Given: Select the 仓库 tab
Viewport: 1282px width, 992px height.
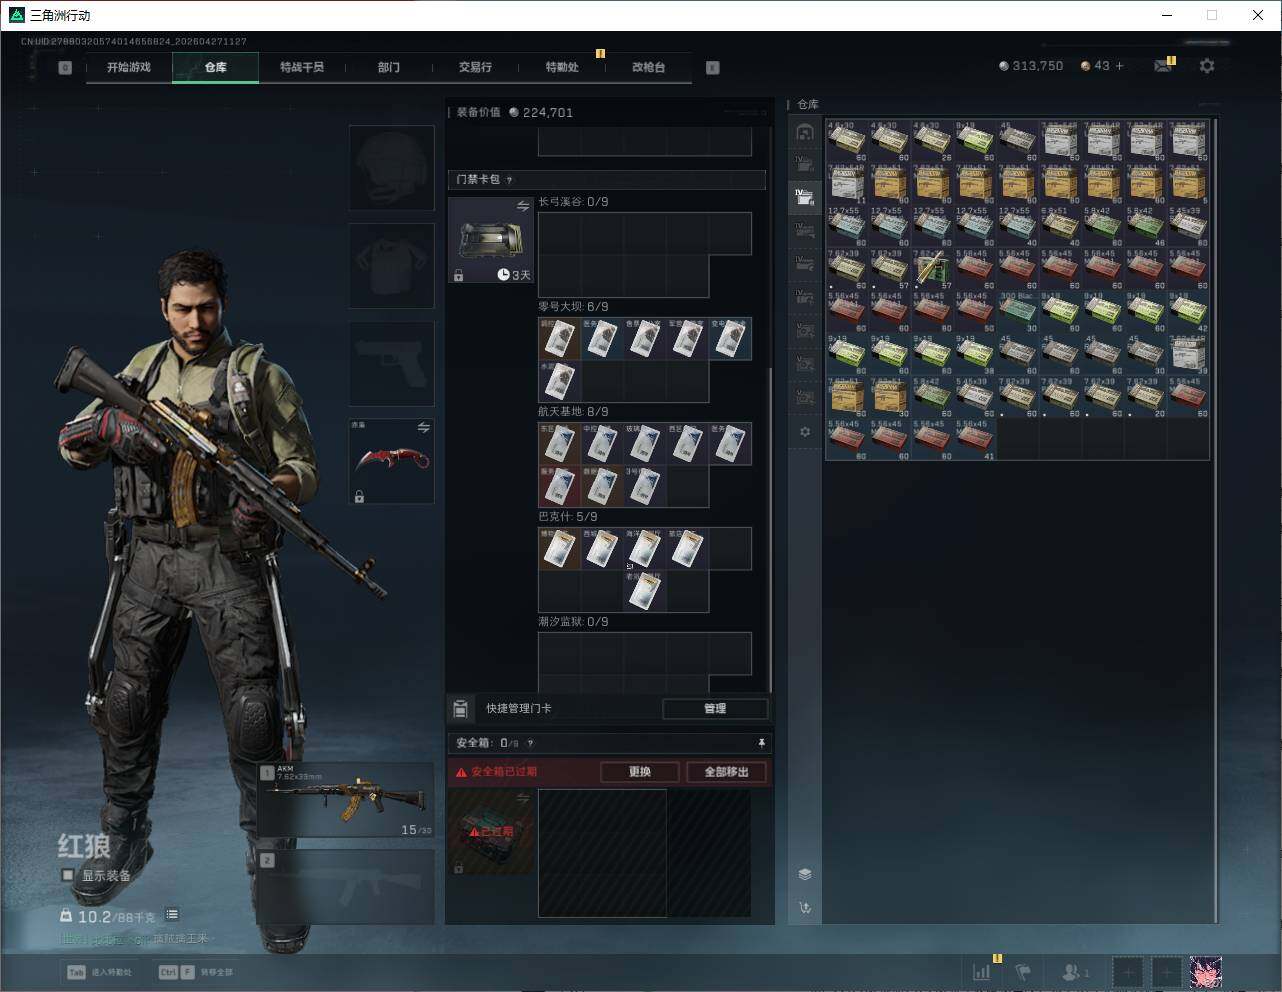Looking at the screenshot, I should pos(215,67).
